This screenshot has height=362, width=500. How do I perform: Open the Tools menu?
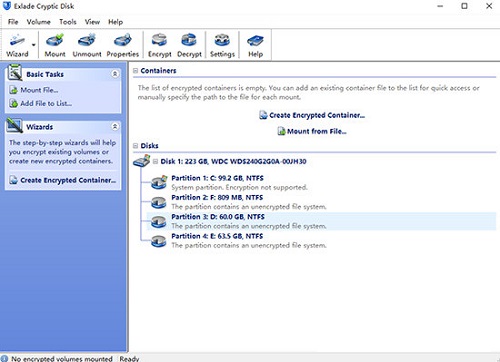click(x=68, y=22)
